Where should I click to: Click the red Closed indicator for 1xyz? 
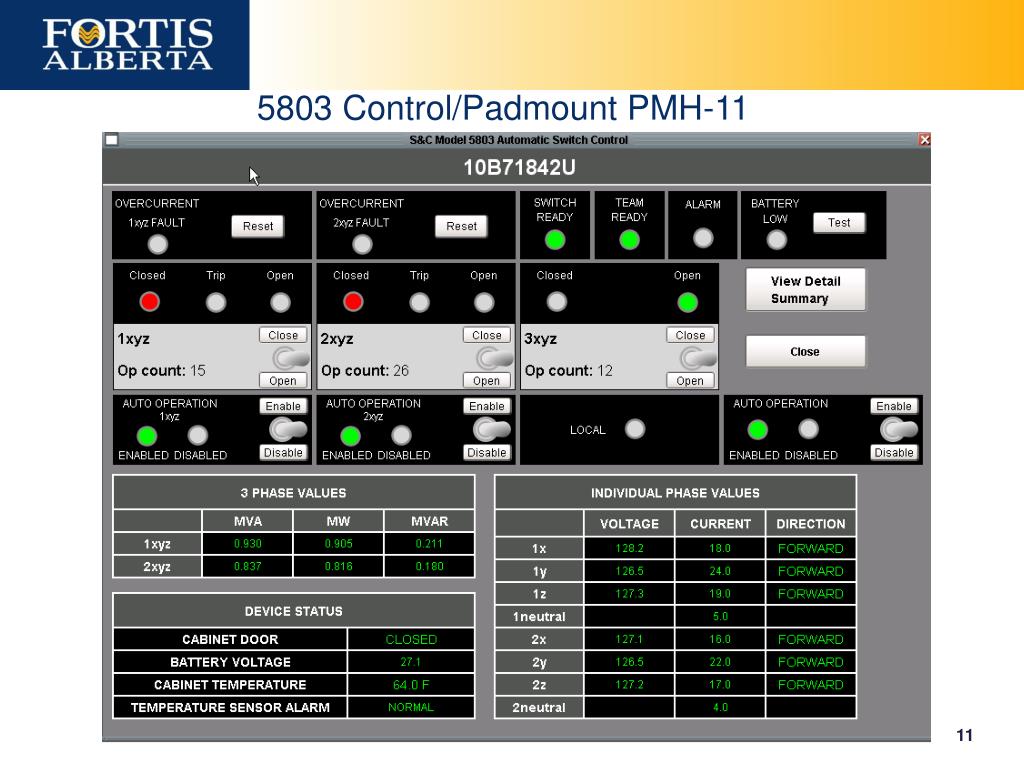(x=149, y=301)
